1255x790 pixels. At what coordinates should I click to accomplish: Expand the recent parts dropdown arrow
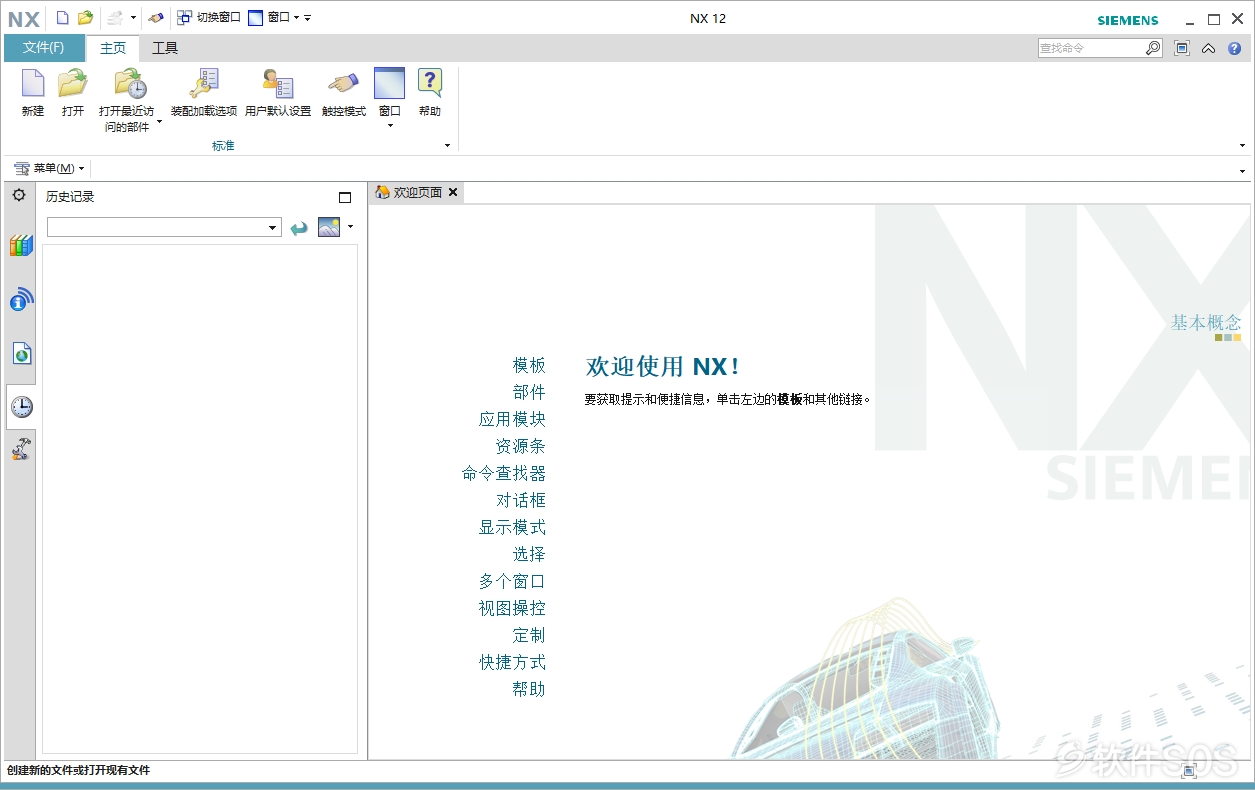[158, 124]
